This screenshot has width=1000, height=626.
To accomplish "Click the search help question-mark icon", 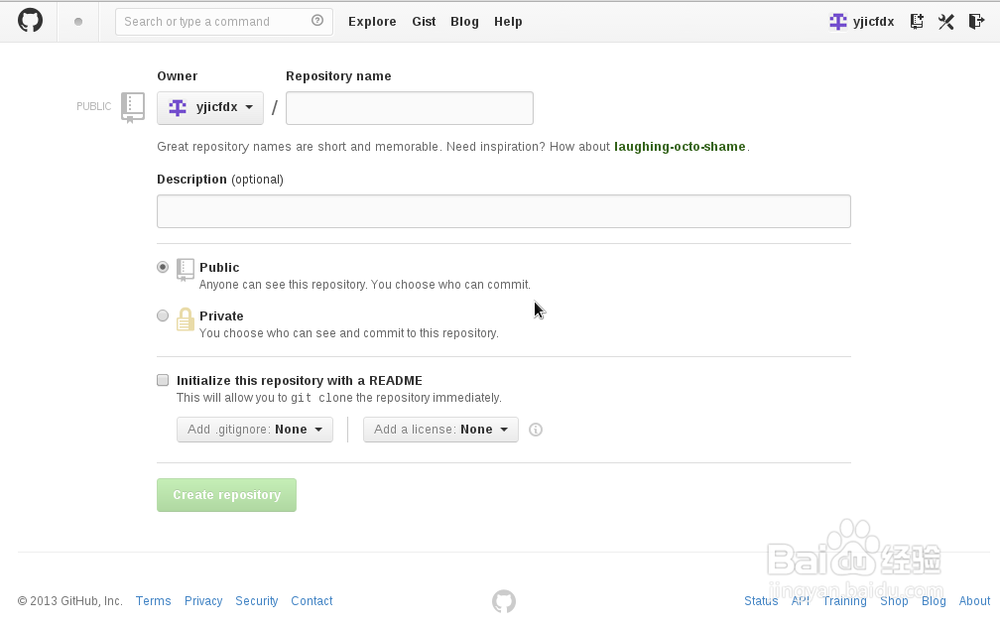I will pyautogui.click(x=318, y=21).
